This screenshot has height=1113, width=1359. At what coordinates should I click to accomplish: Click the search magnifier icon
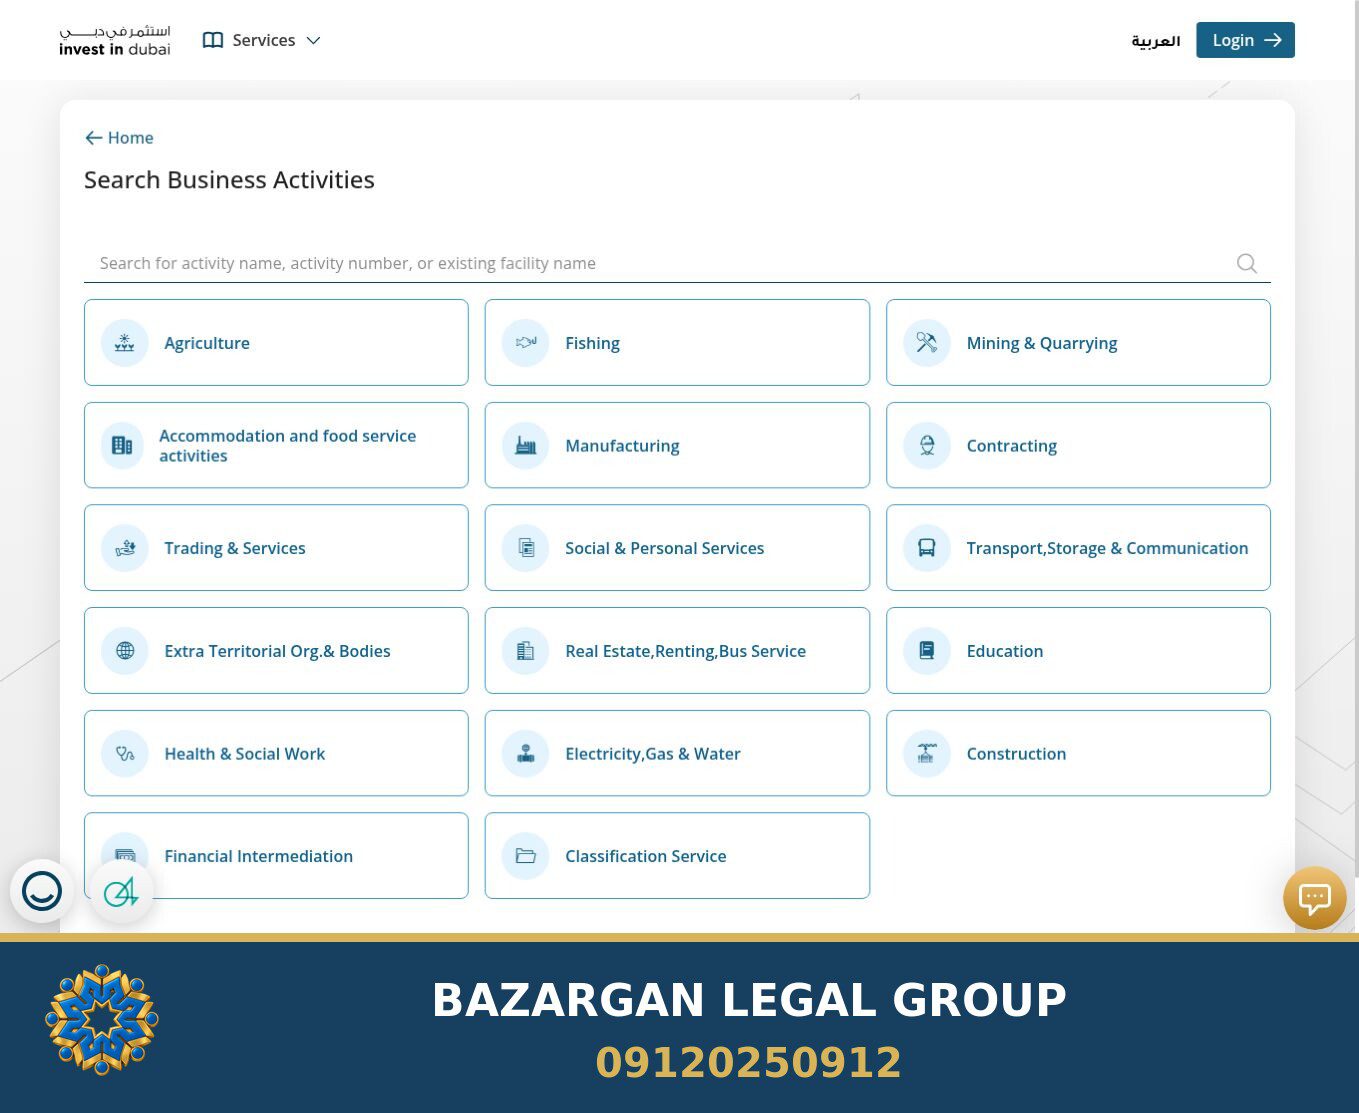[1247, 263]
